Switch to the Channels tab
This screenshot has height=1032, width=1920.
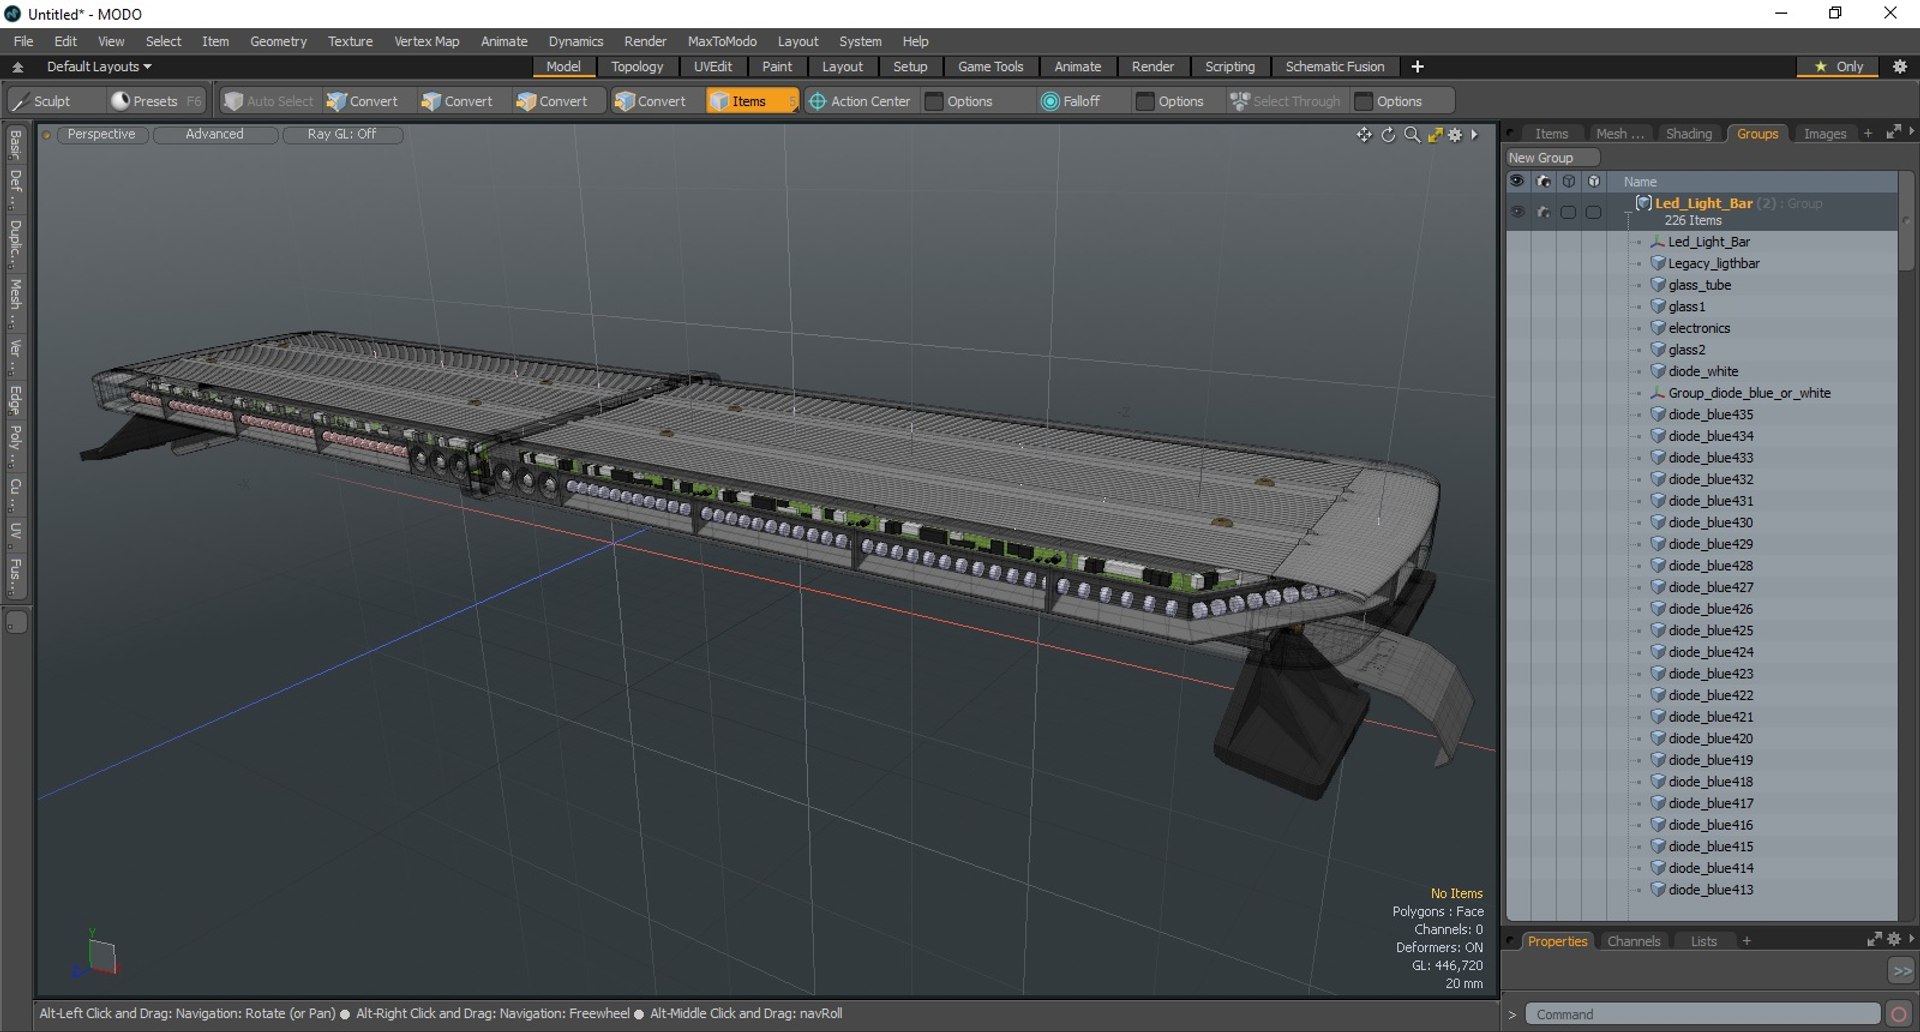coord(1633,941)
